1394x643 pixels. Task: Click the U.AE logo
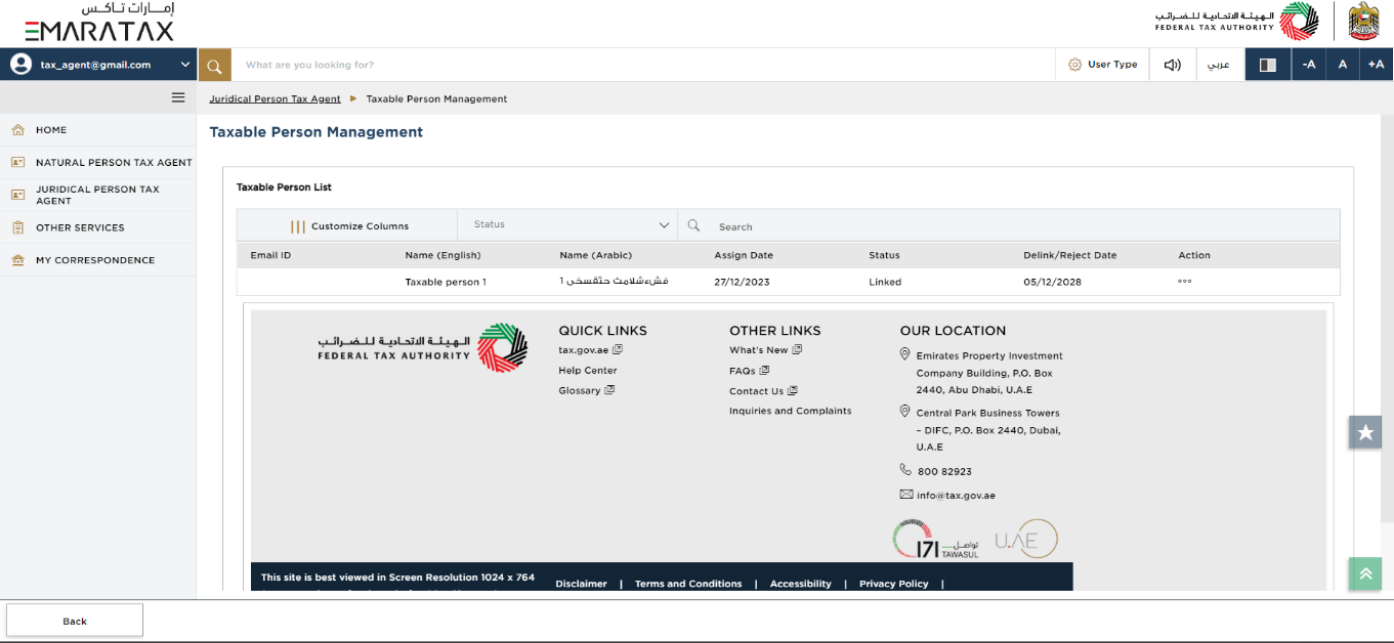tap(1026, 539)
